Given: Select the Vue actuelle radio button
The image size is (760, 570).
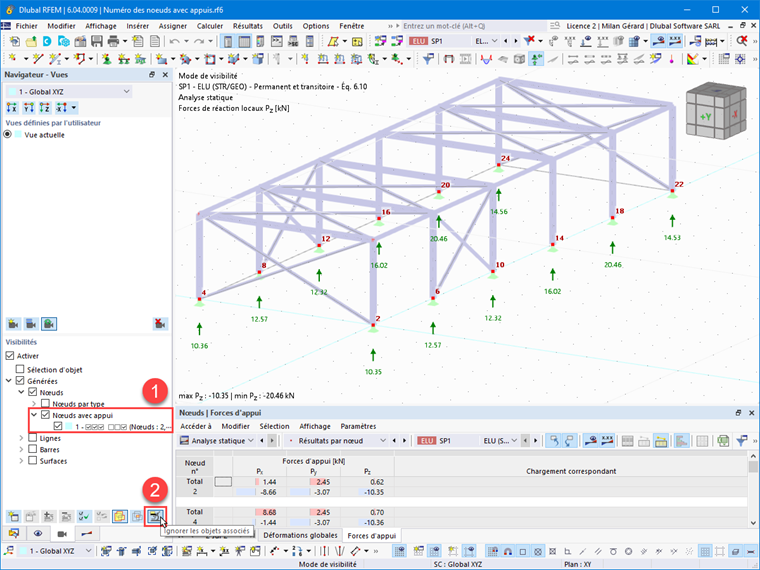Looking at the screenshot, I should pos(8,135).
